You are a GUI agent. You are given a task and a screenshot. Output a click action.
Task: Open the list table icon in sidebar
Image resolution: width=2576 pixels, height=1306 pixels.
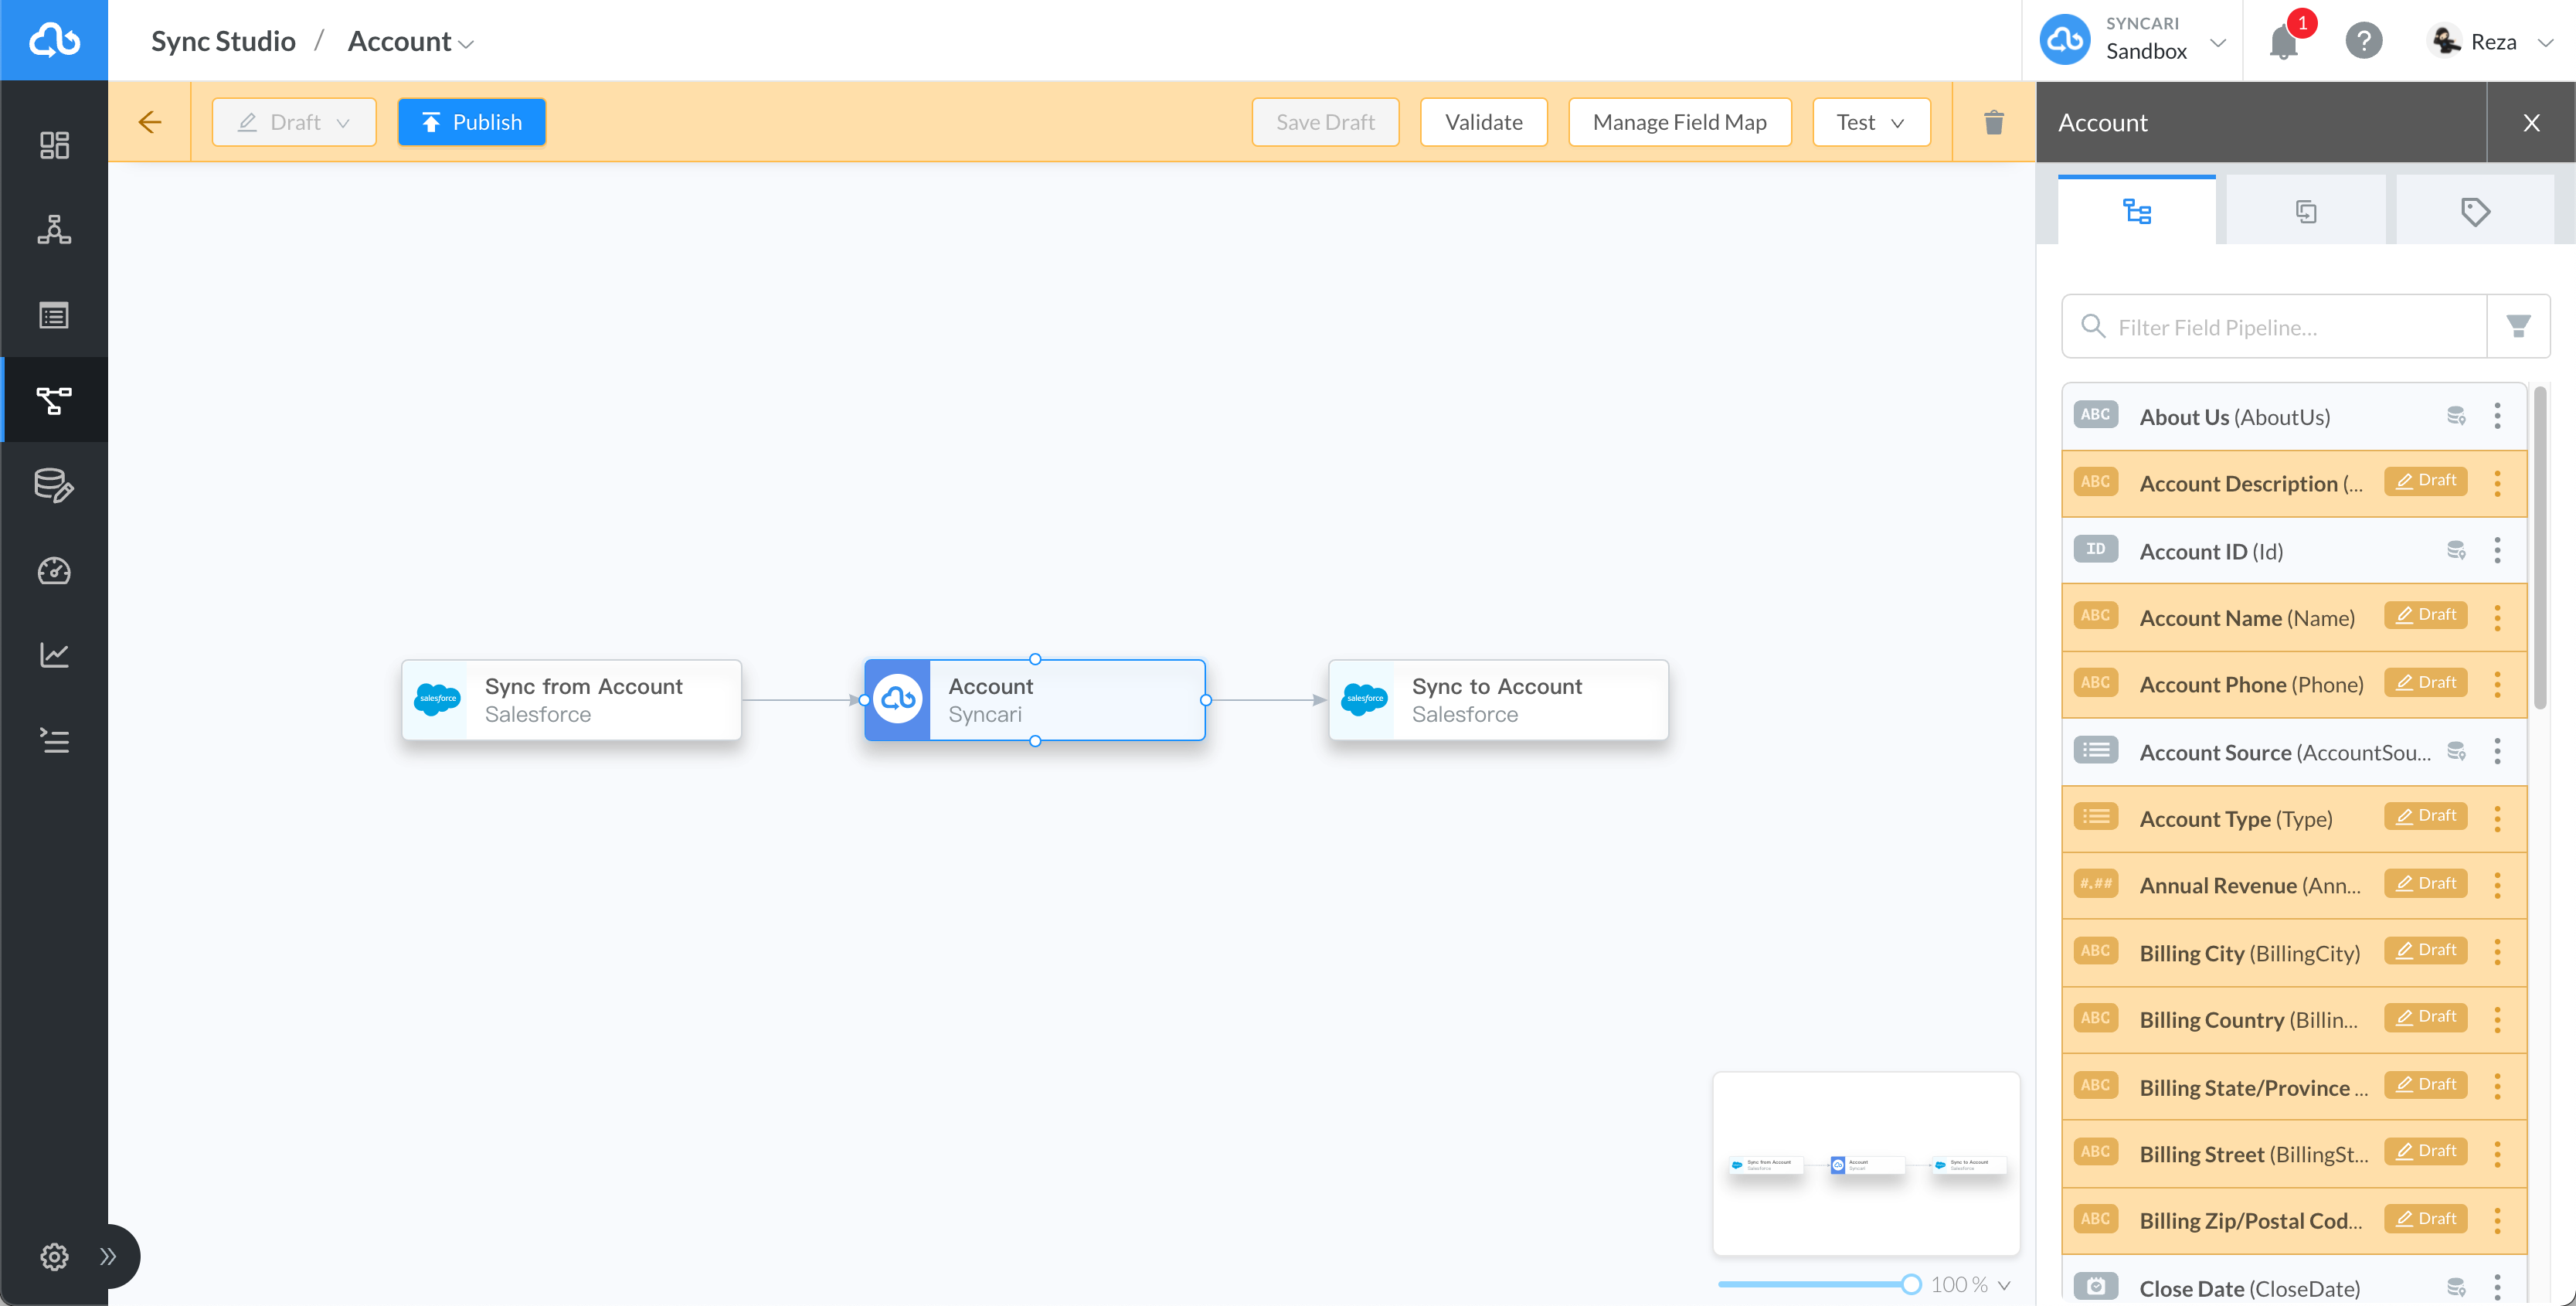click(54, 315)
